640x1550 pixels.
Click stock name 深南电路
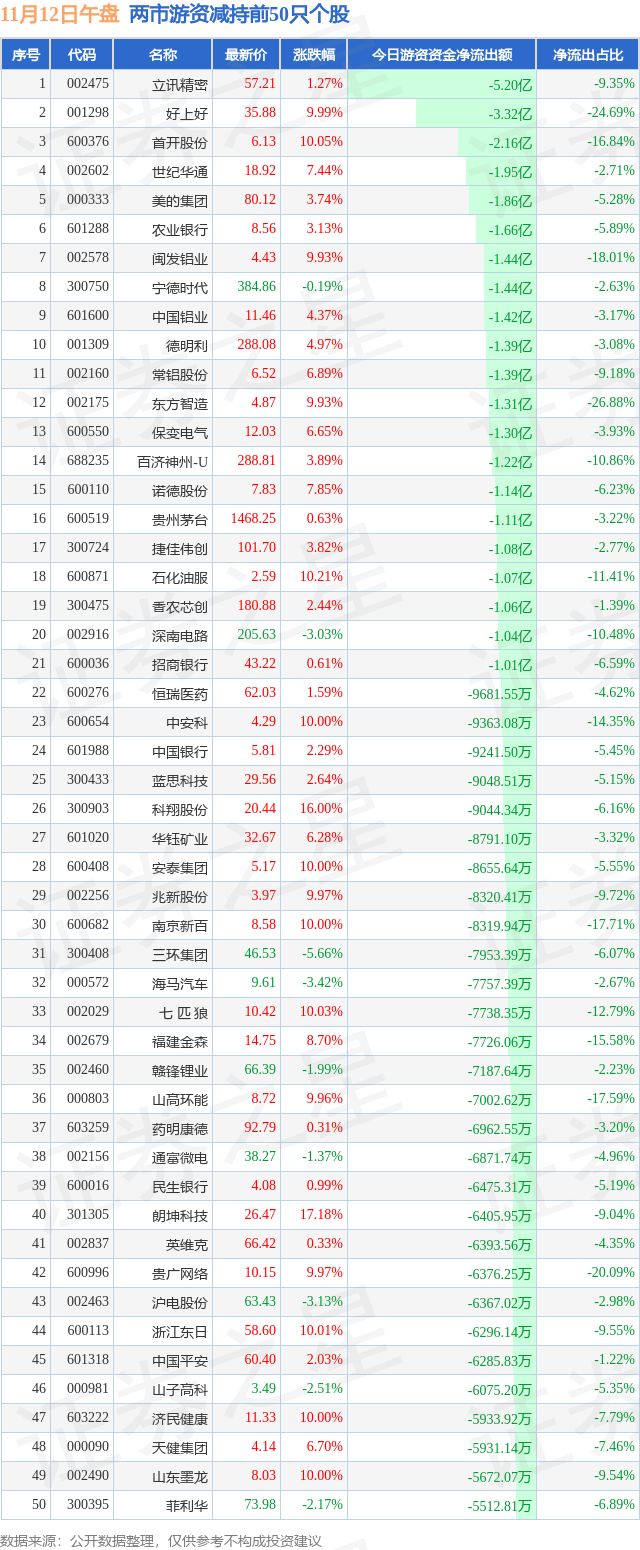[x=180, y=636]
